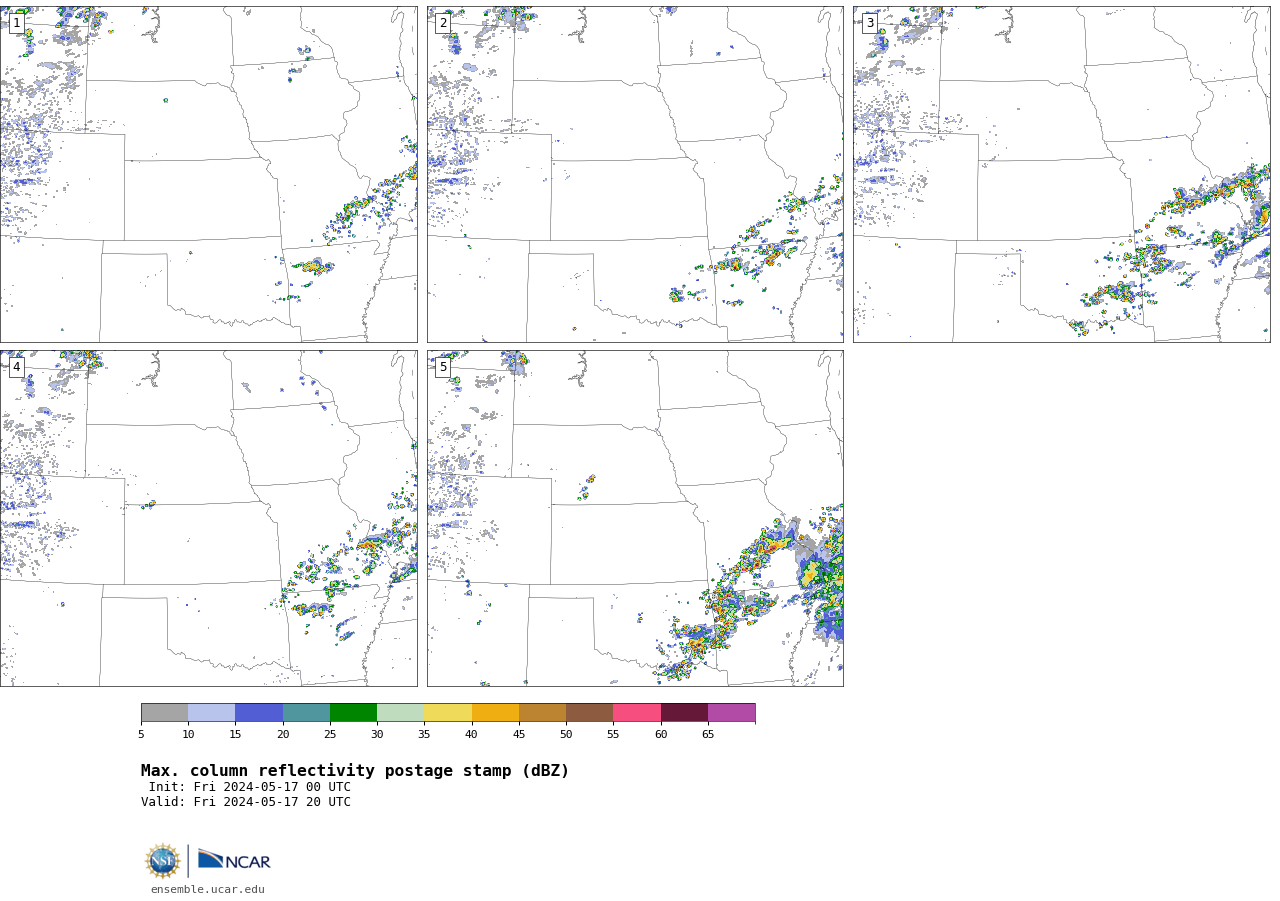Click the pink 55-60 dBZ swatch
The height and width of the screenshot is (901, 1280).
[x=637, y=713]
